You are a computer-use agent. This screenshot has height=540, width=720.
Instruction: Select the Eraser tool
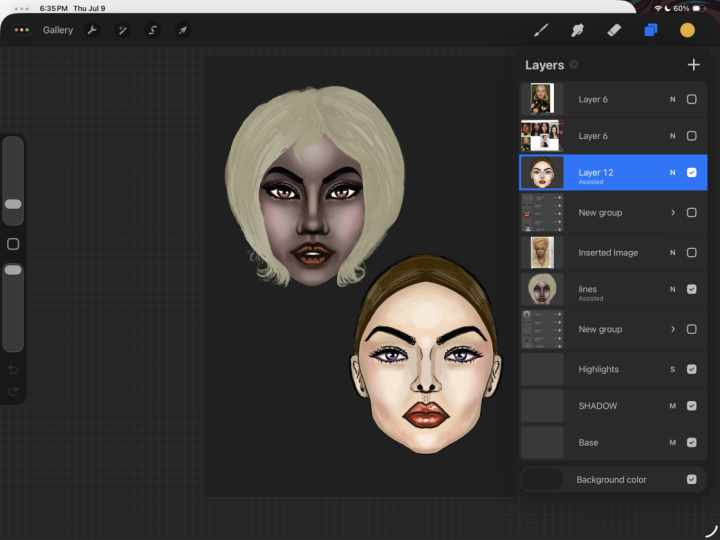pyautogui.click(x=614, y=30)
